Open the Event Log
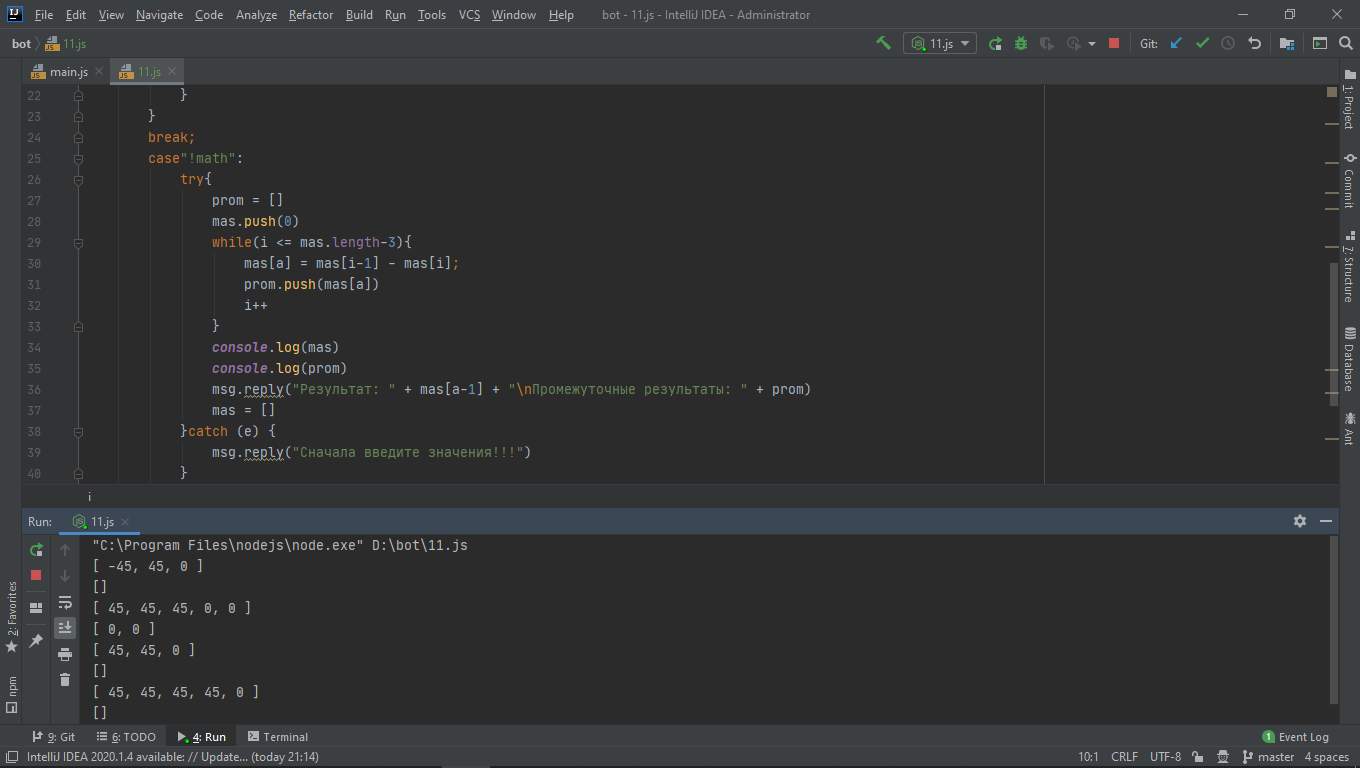This screenshot has height=768, width=1360. [x=1296, y=737]
